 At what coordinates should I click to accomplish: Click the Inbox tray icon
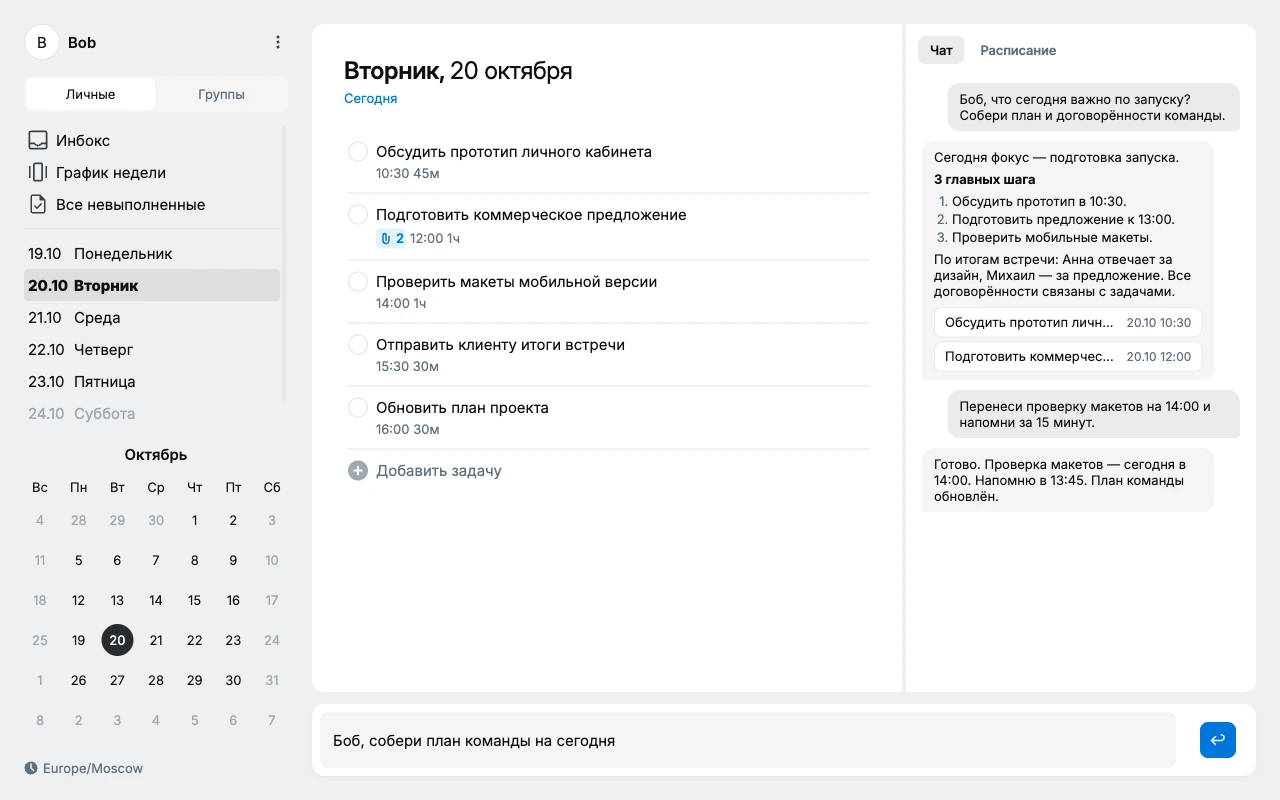click(x=38, y=140)
